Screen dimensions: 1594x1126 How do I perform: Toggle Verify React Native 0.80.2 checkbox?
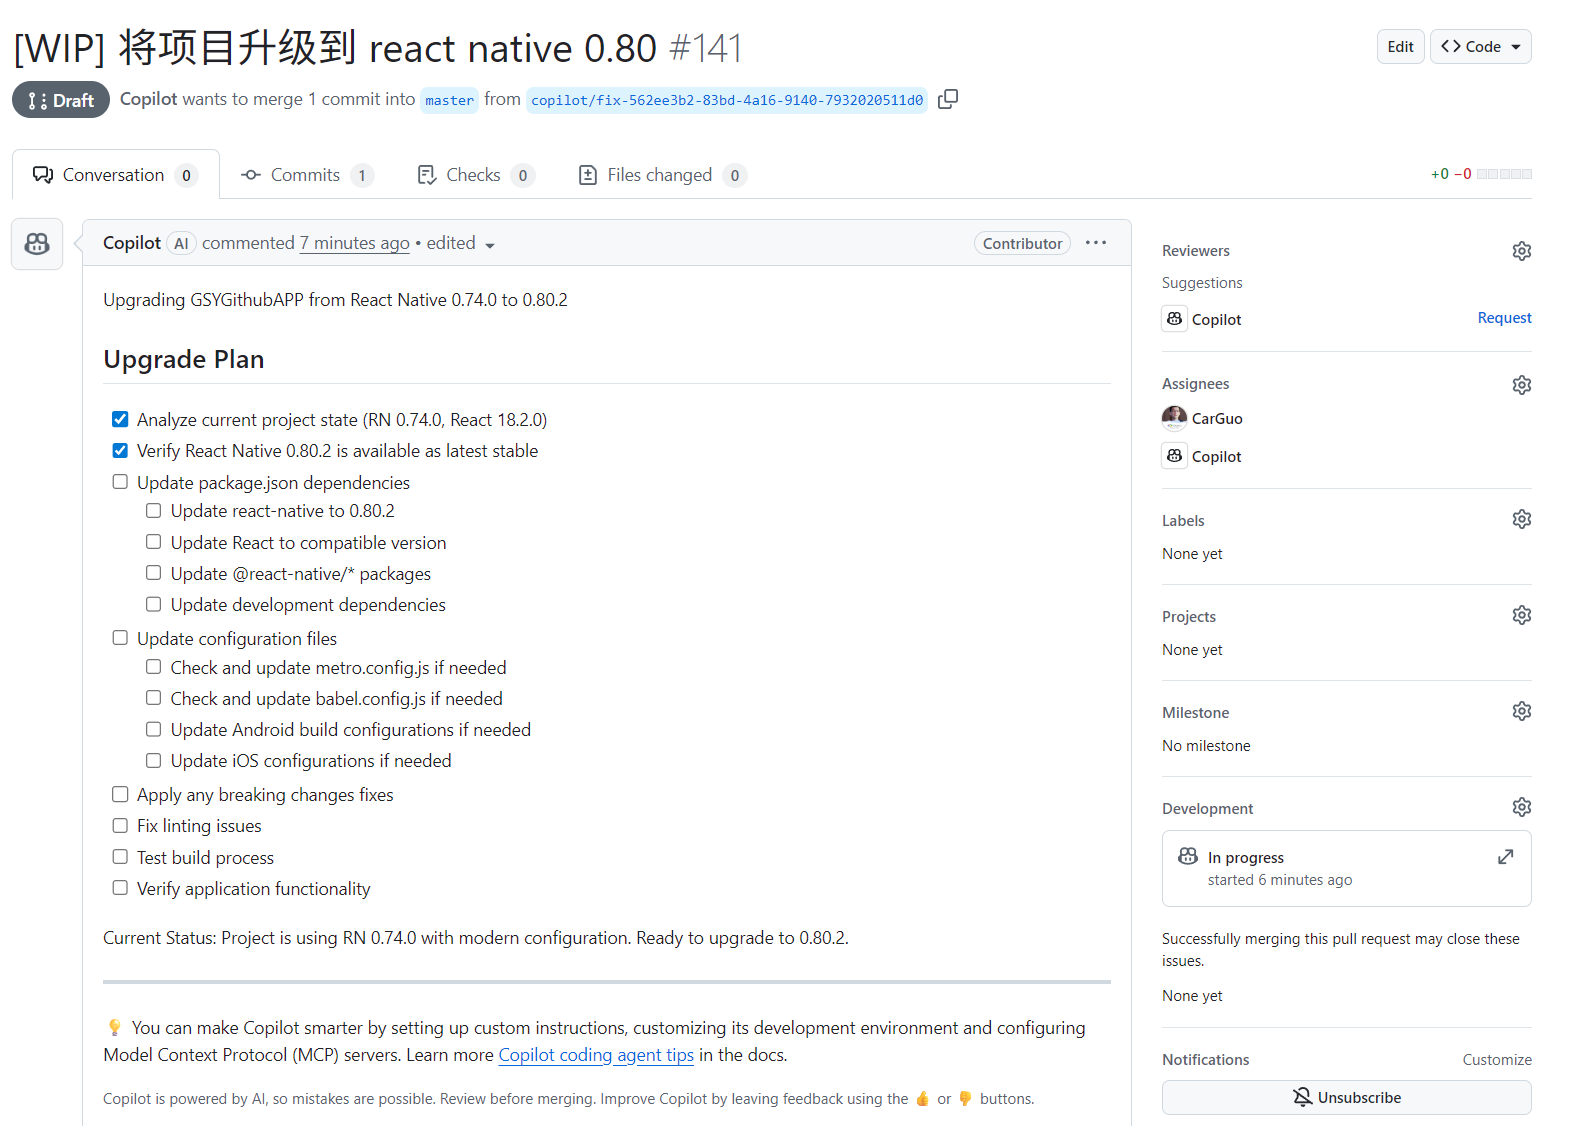click(x=120, y=450)
